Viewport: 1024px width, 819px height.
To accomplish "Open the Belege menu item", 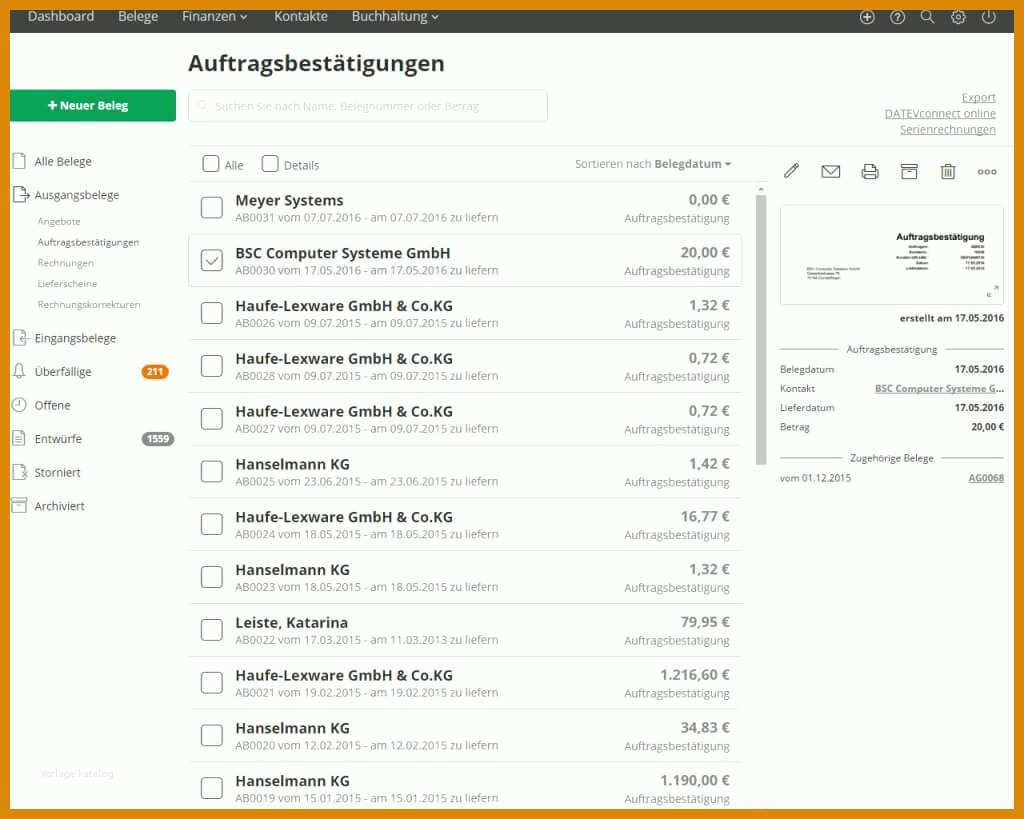I will 138,16.
